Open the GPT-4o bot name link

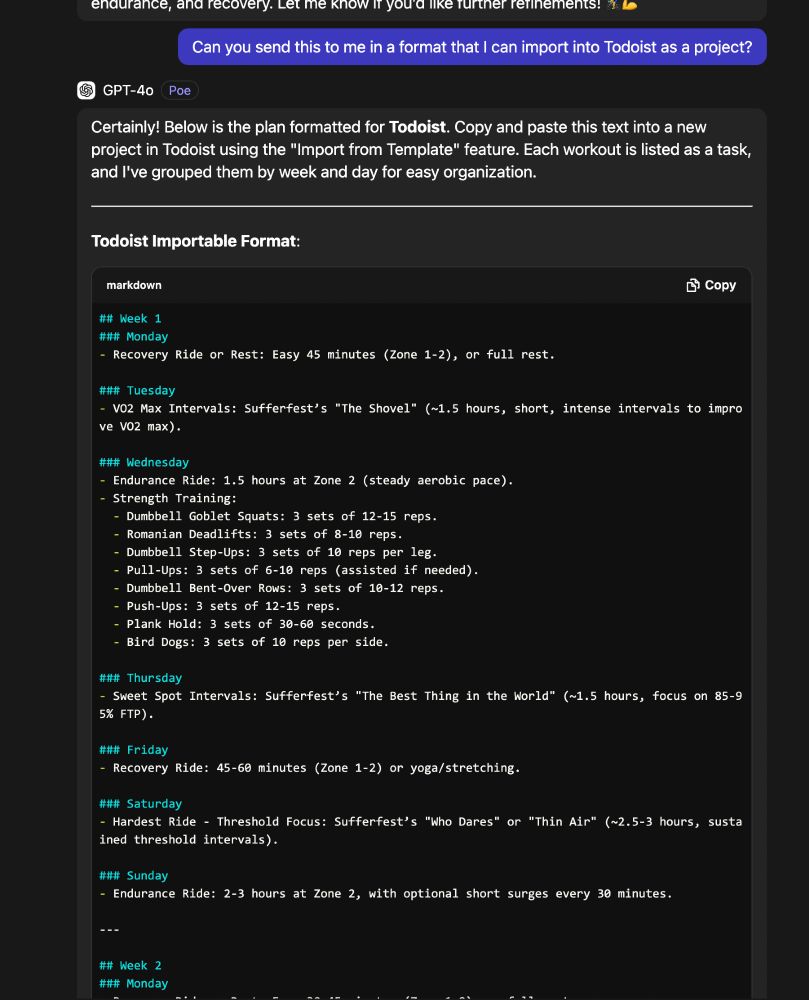pyautogui.click(x=128, y=90)
